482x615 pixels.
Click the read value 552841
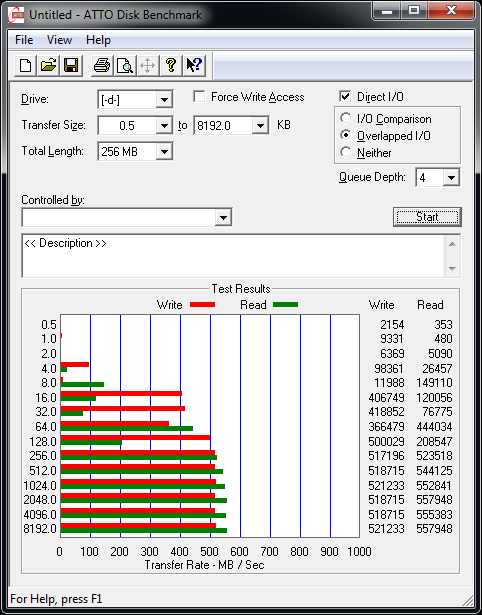433,486
